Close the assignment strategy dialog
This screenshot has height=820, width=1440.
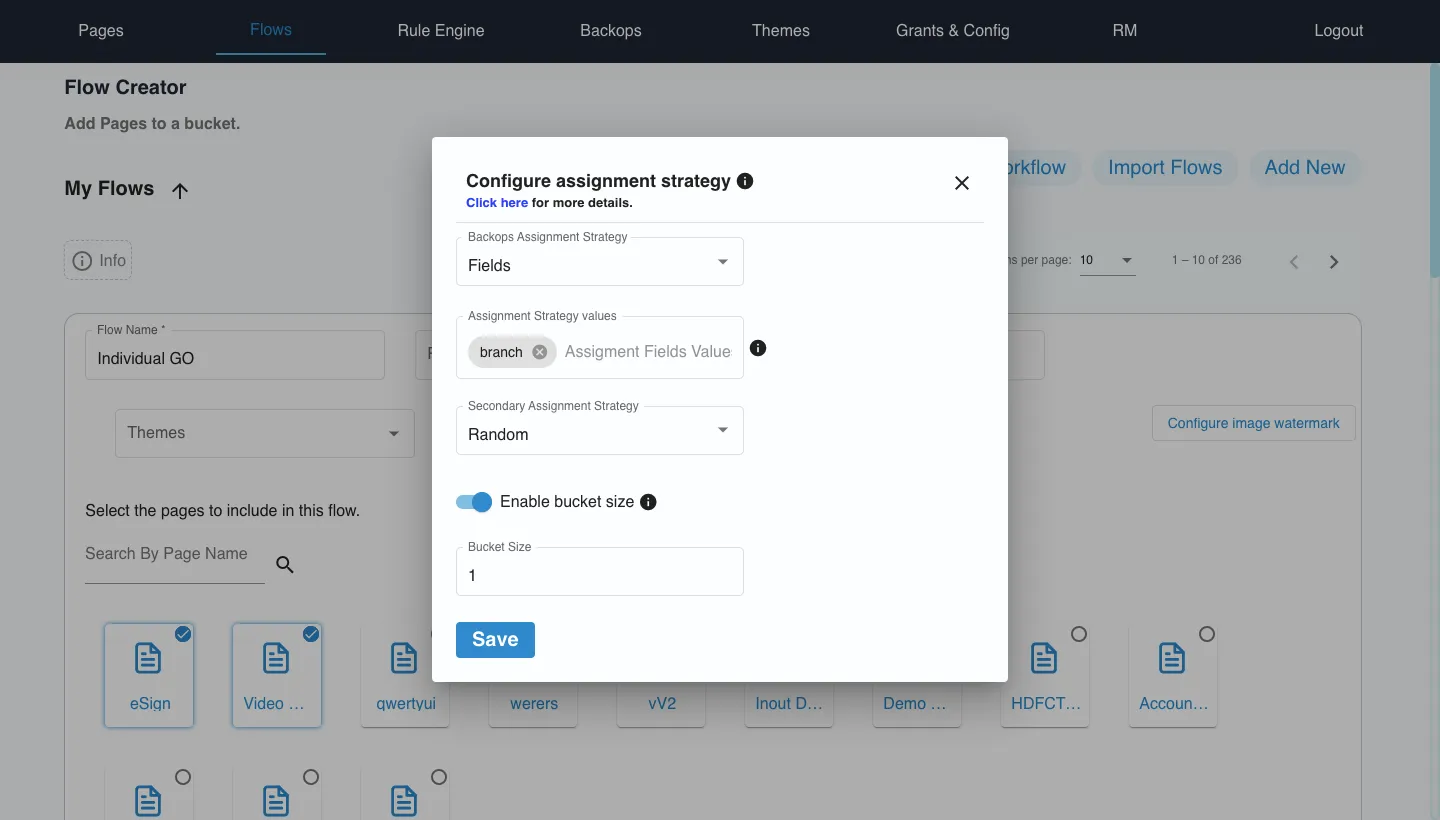(962, 183)
